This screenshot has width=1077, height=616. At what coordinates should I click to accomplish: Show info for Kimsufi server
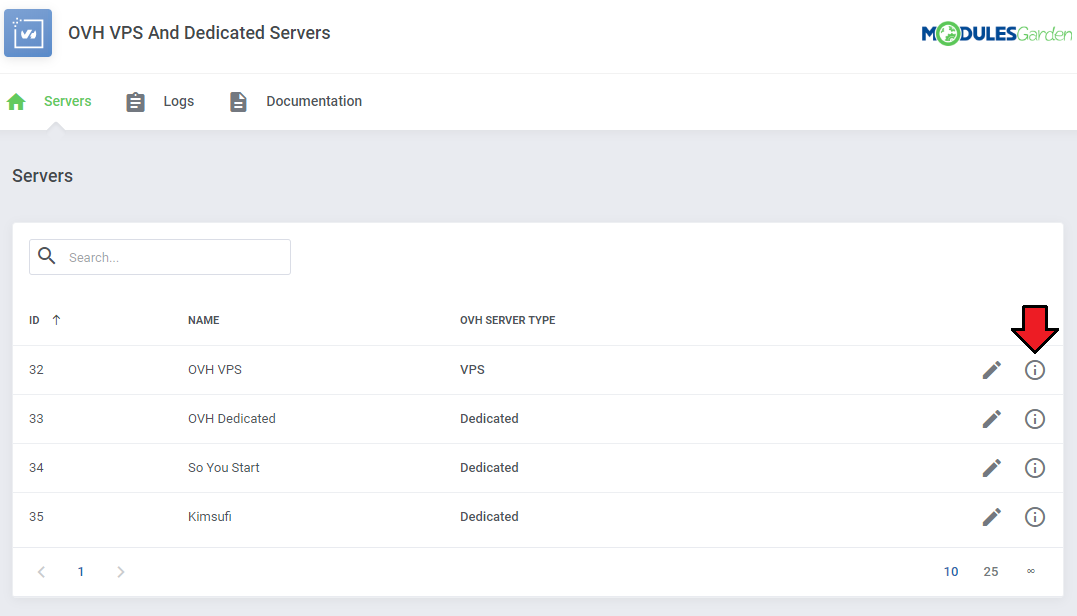[x=1034, y=516]
